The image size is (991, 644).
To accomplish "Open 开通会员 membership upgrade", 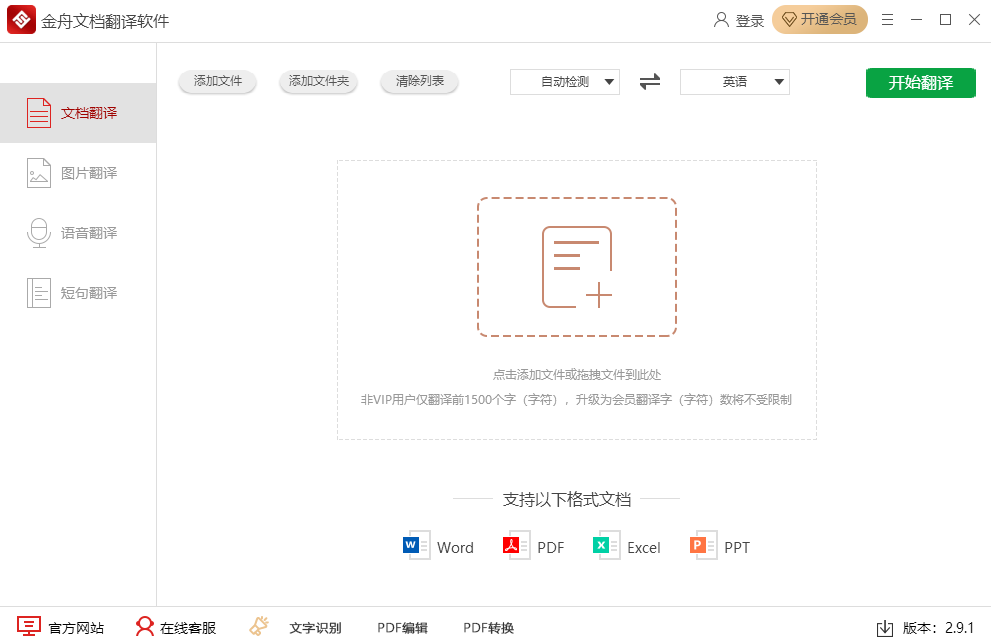I will pos(820,19).
